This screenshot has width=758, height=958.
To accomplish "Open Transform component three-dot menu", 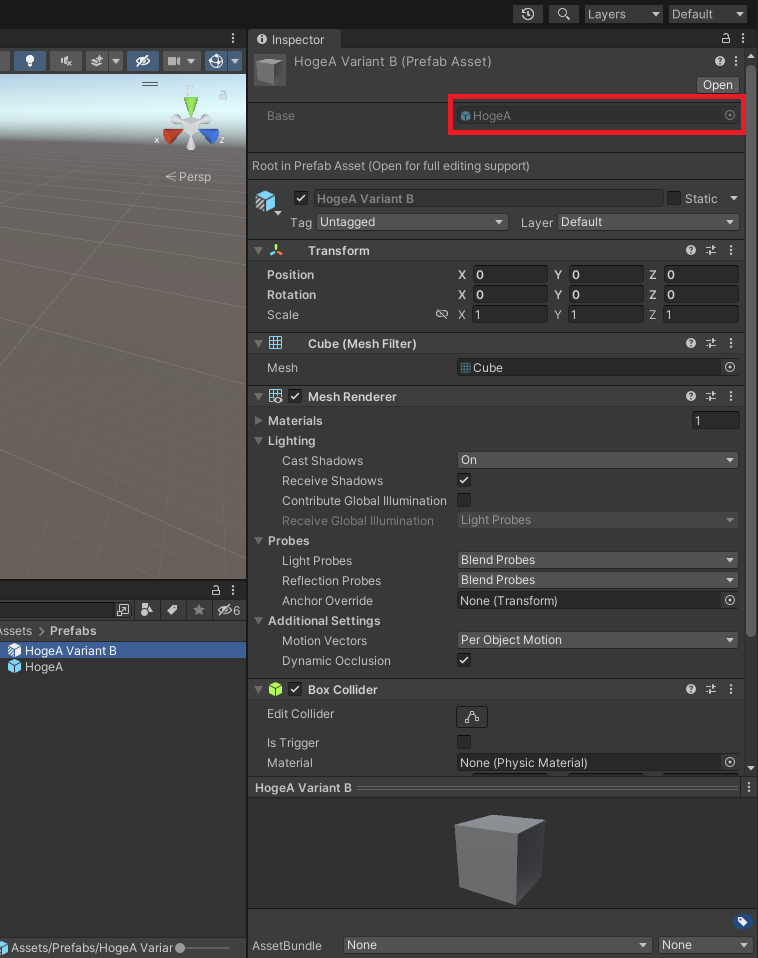I will 731,250.
